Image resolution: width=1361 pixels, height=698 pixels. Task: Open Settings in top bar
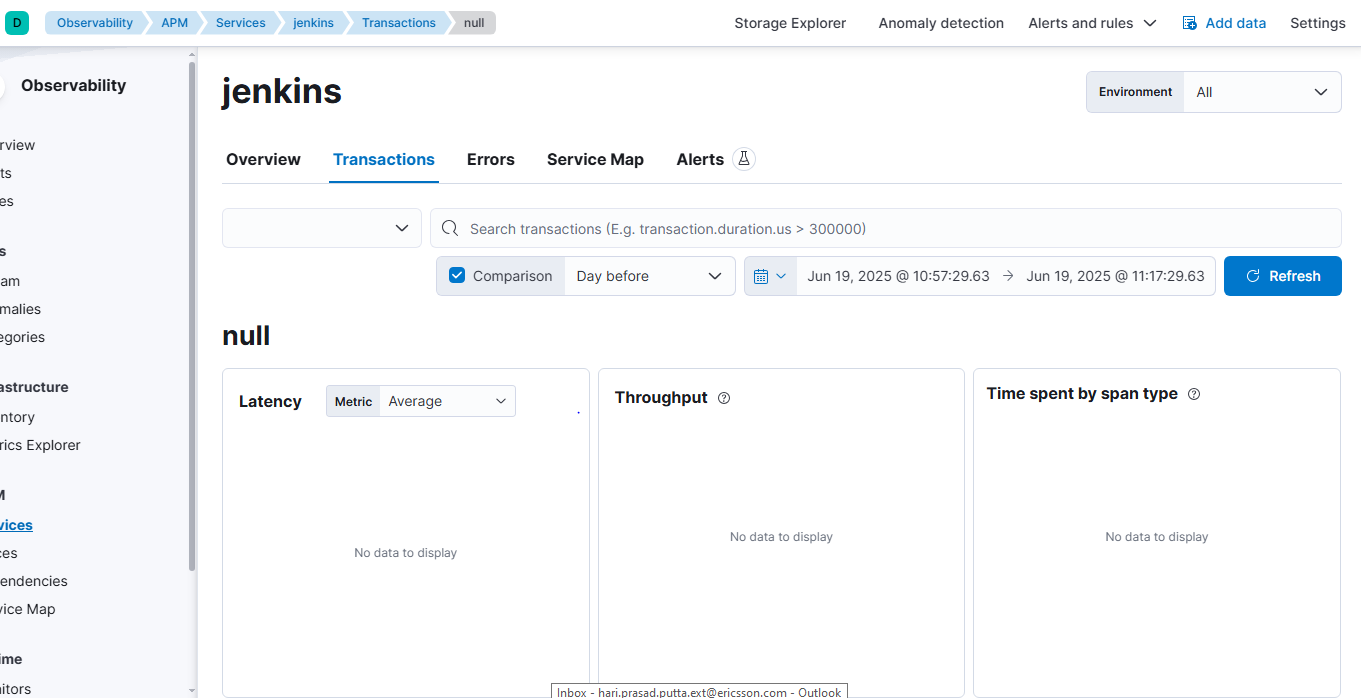point(1317,23)
